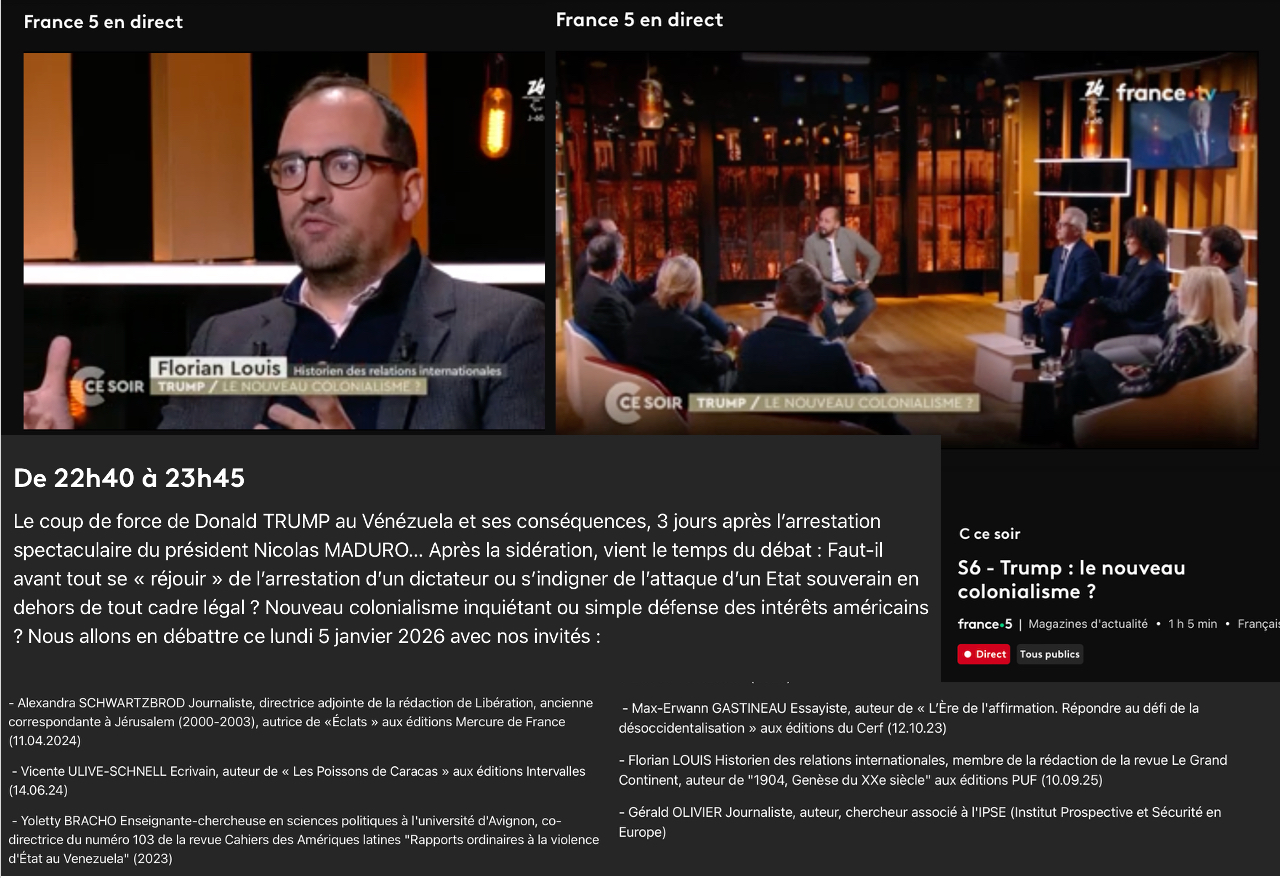Open the studio debate video thumbnail
Viewport: 1280px width, 878px height.
907,250
